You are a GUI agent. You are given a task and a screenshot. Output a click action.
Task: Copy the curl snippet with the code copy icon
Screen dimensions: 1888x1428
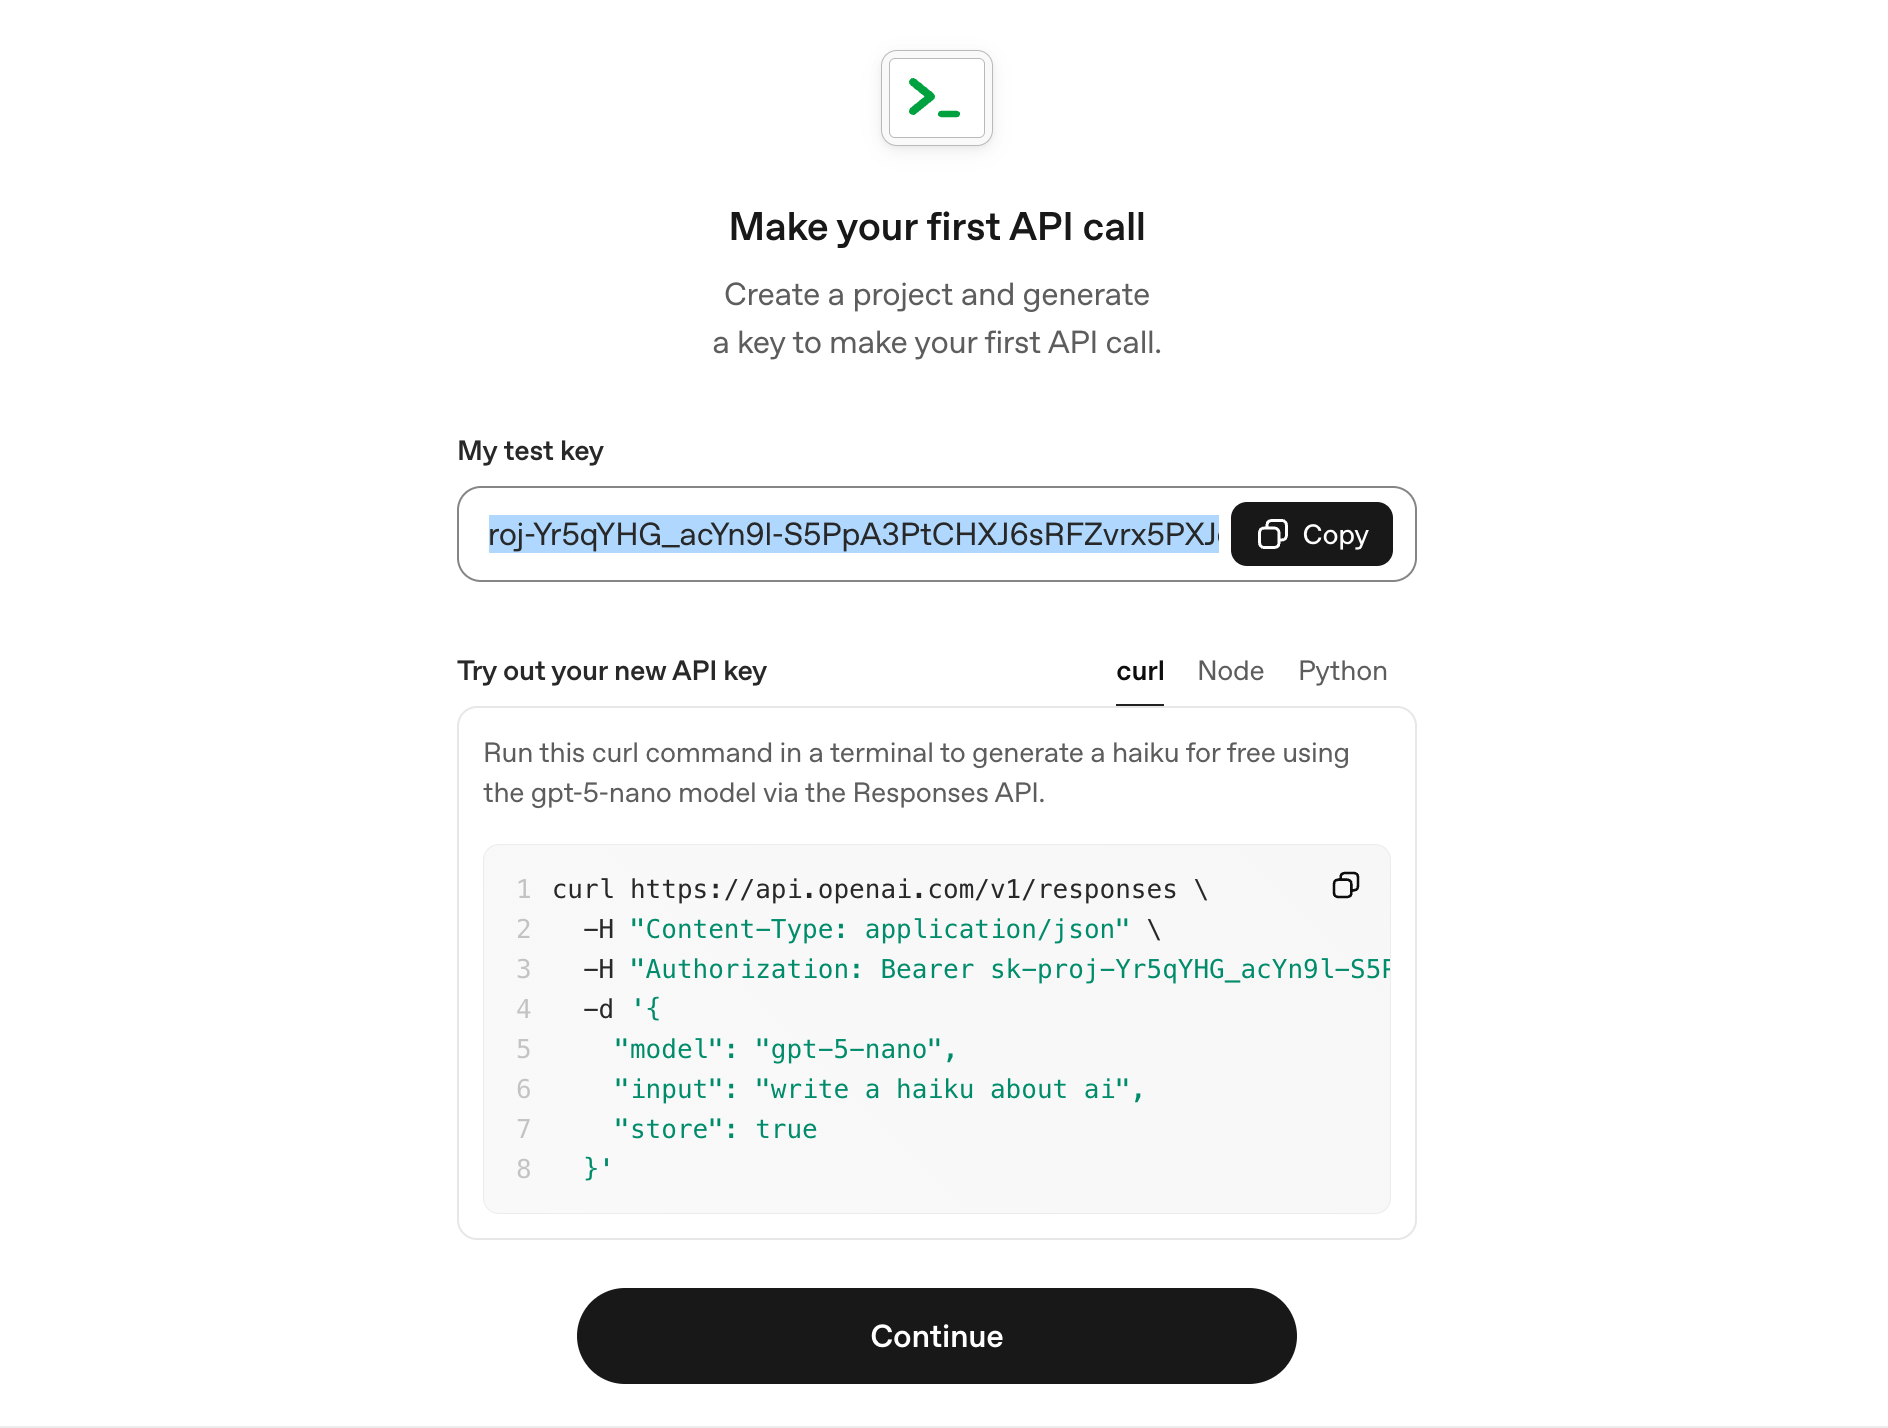point(1345,885)
